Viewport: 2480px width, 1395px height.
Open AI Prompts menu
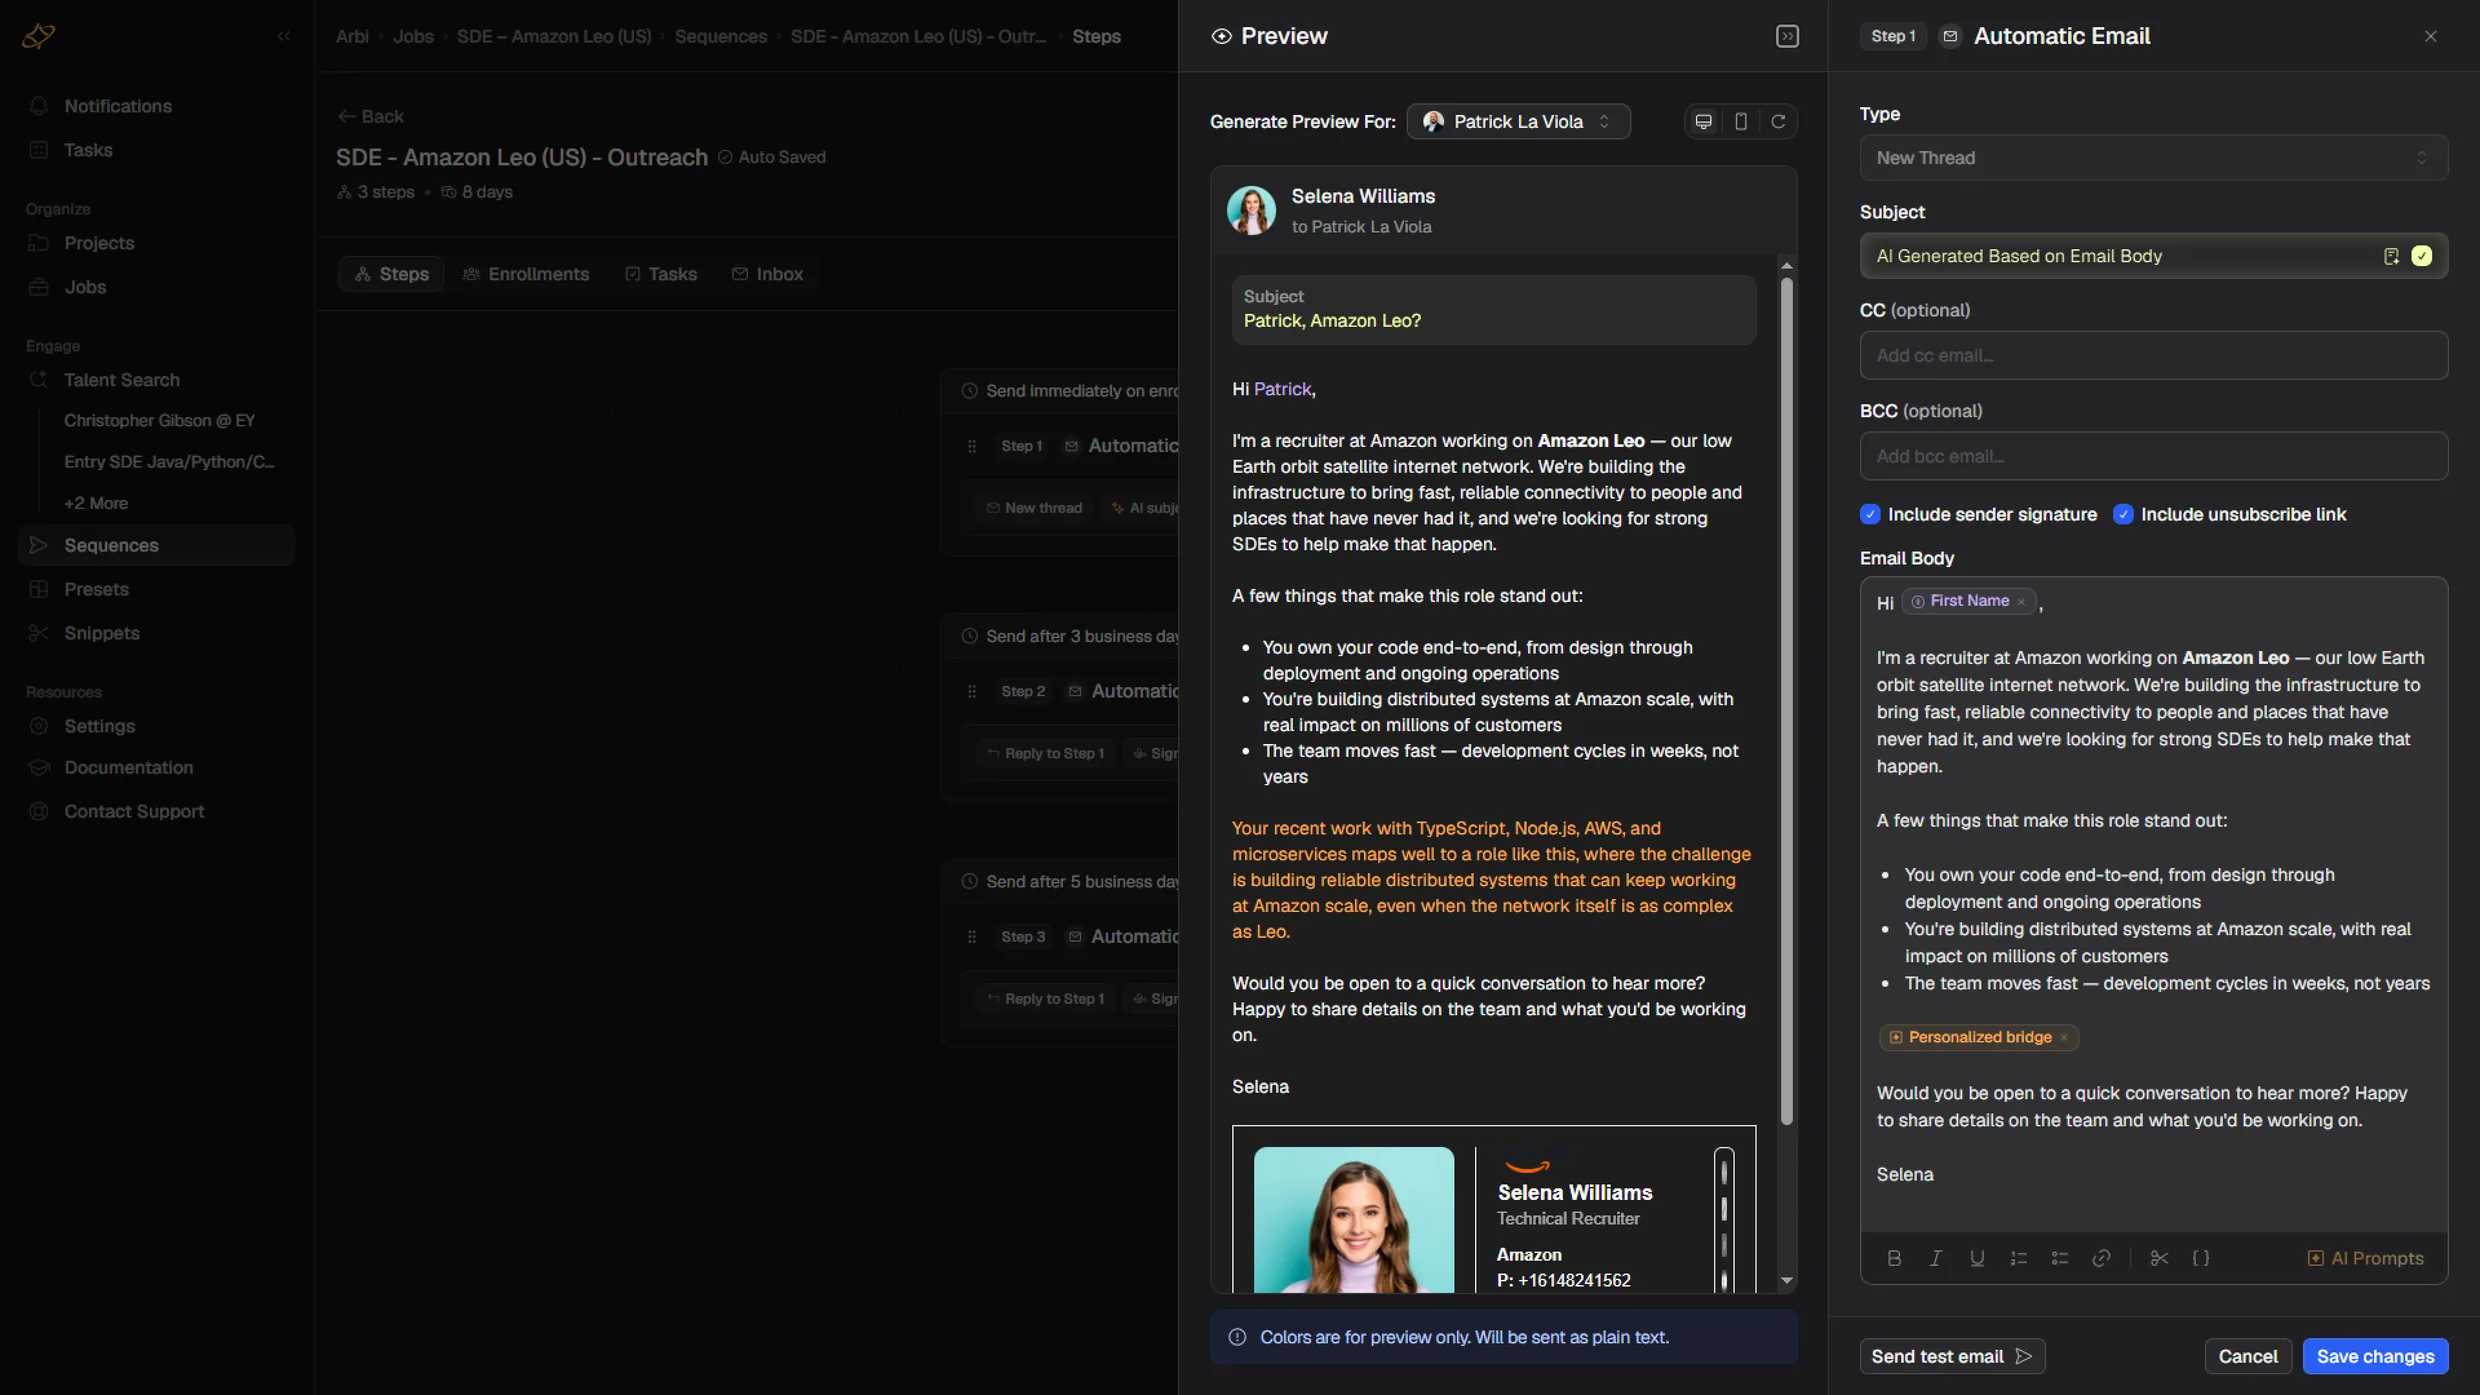[x=2365, y=1258]
